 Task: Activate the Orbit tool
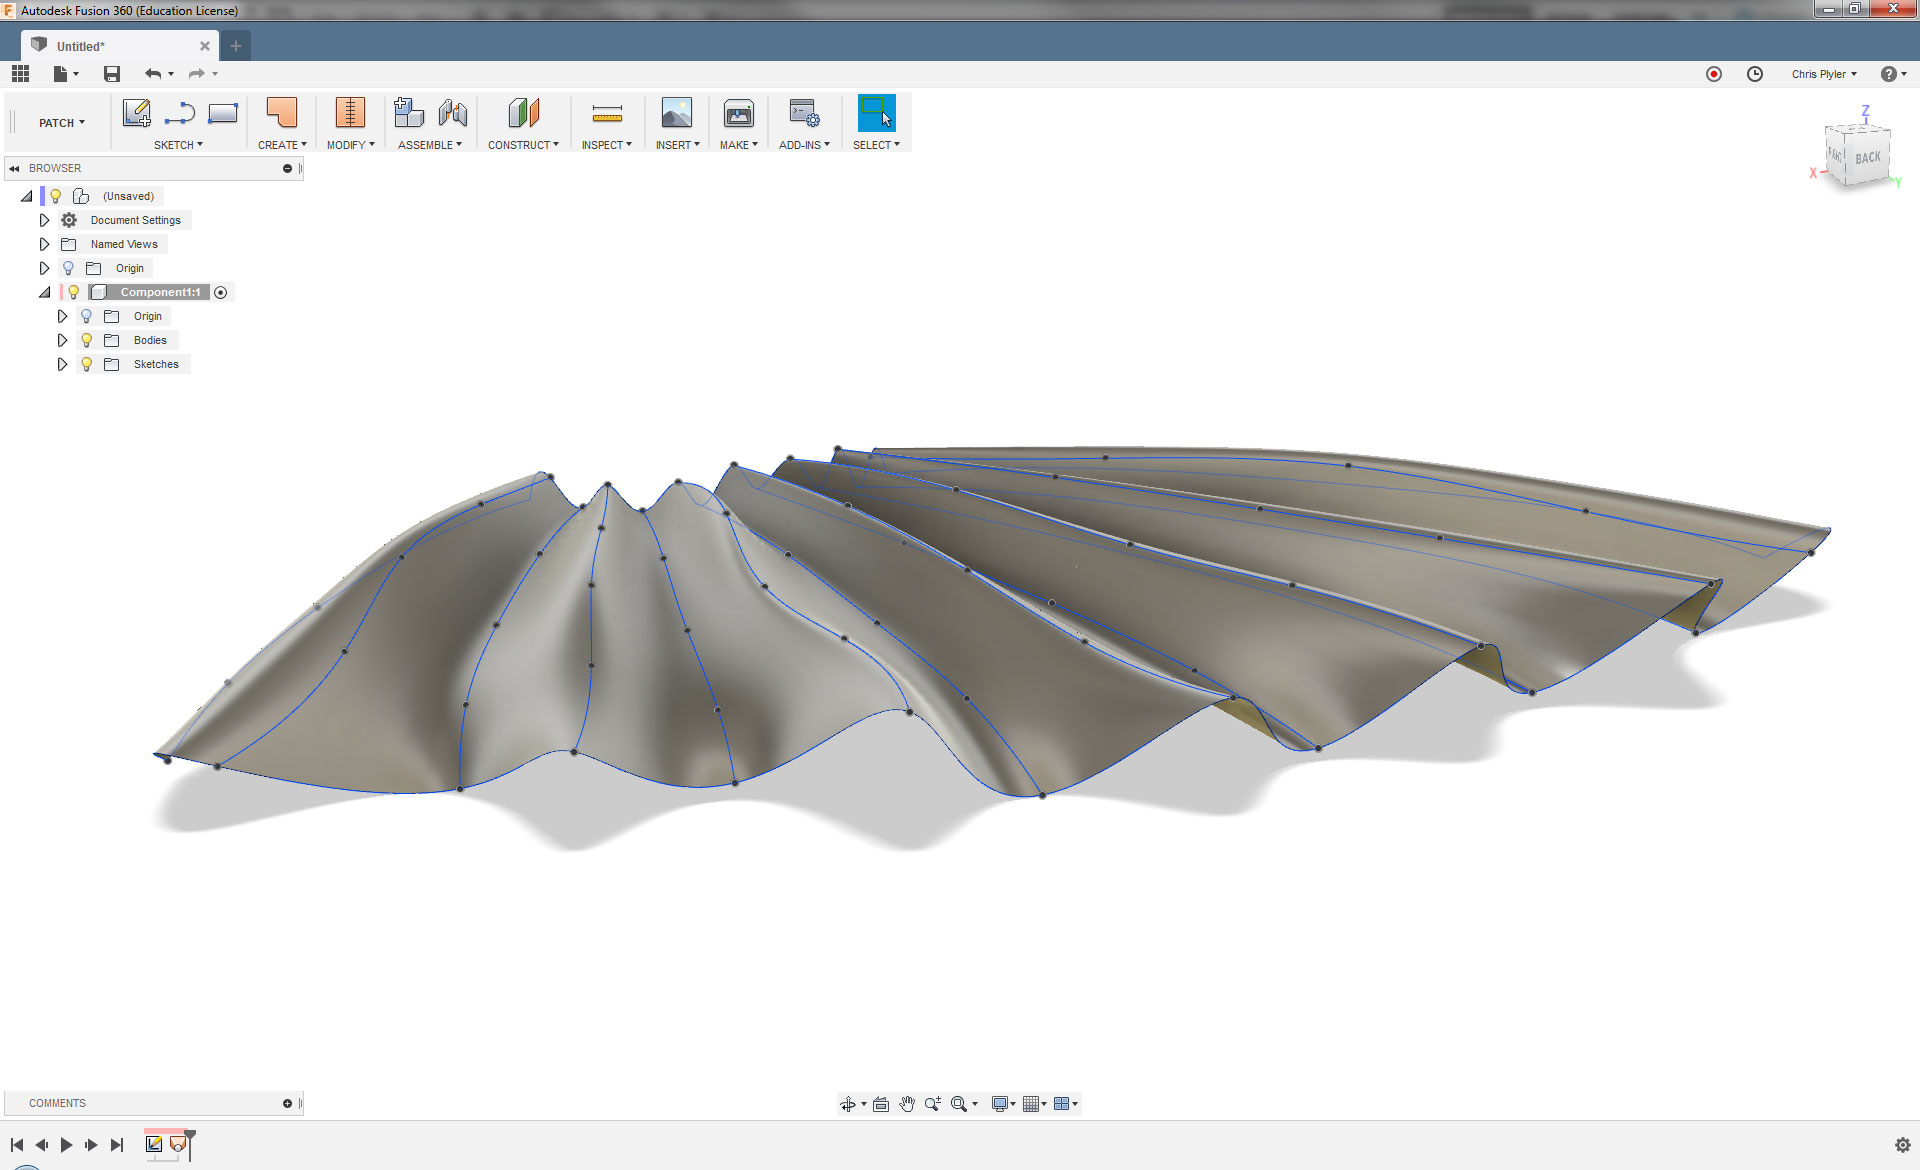tap(849, 1103)
